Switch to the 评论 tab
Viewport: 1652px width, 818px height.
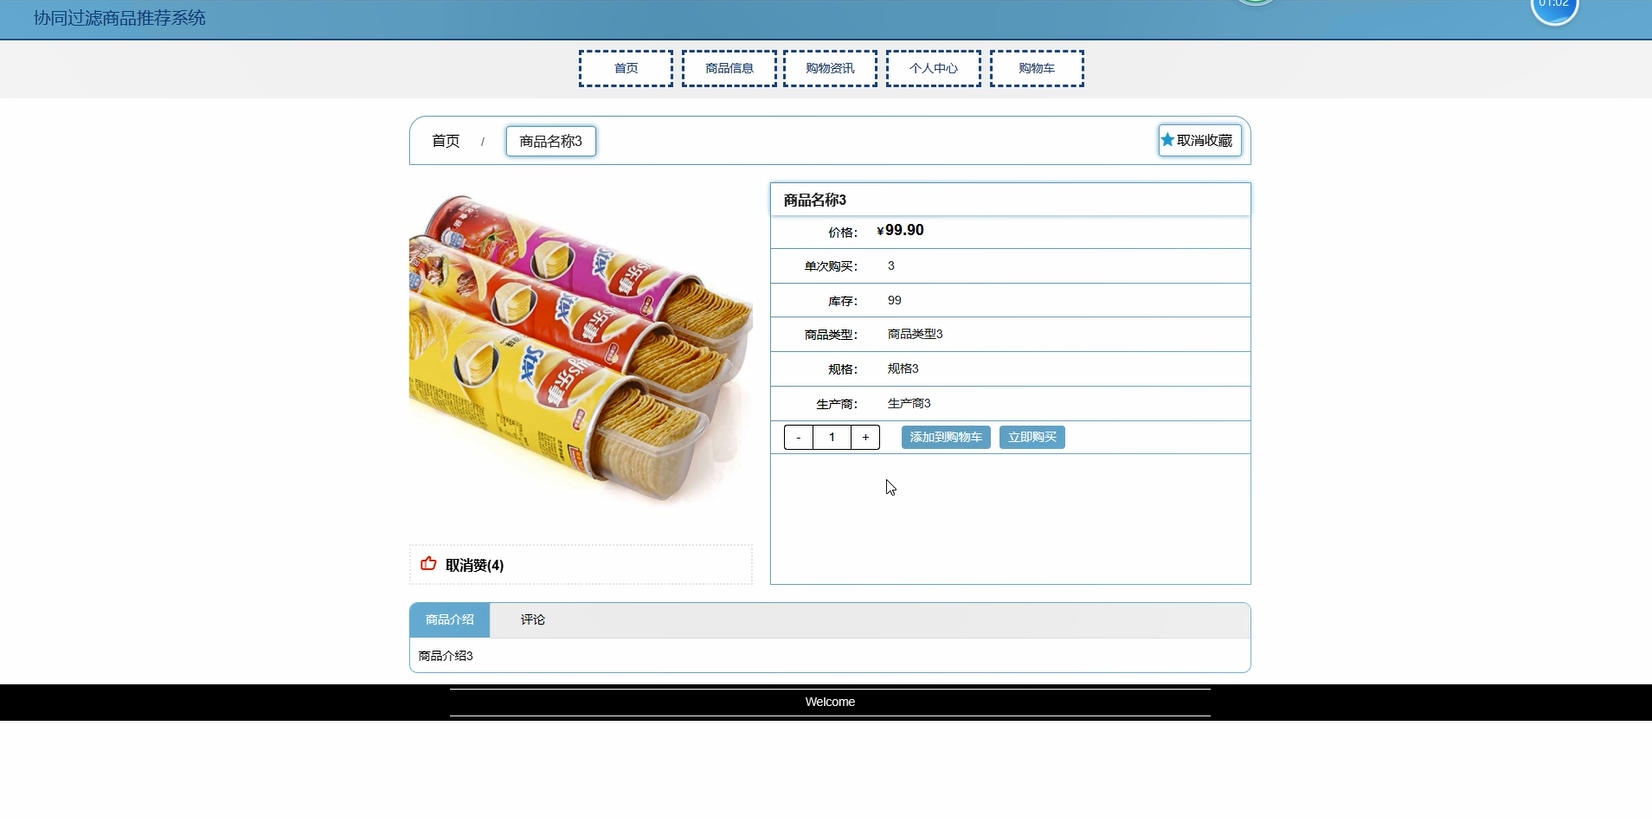532,620
